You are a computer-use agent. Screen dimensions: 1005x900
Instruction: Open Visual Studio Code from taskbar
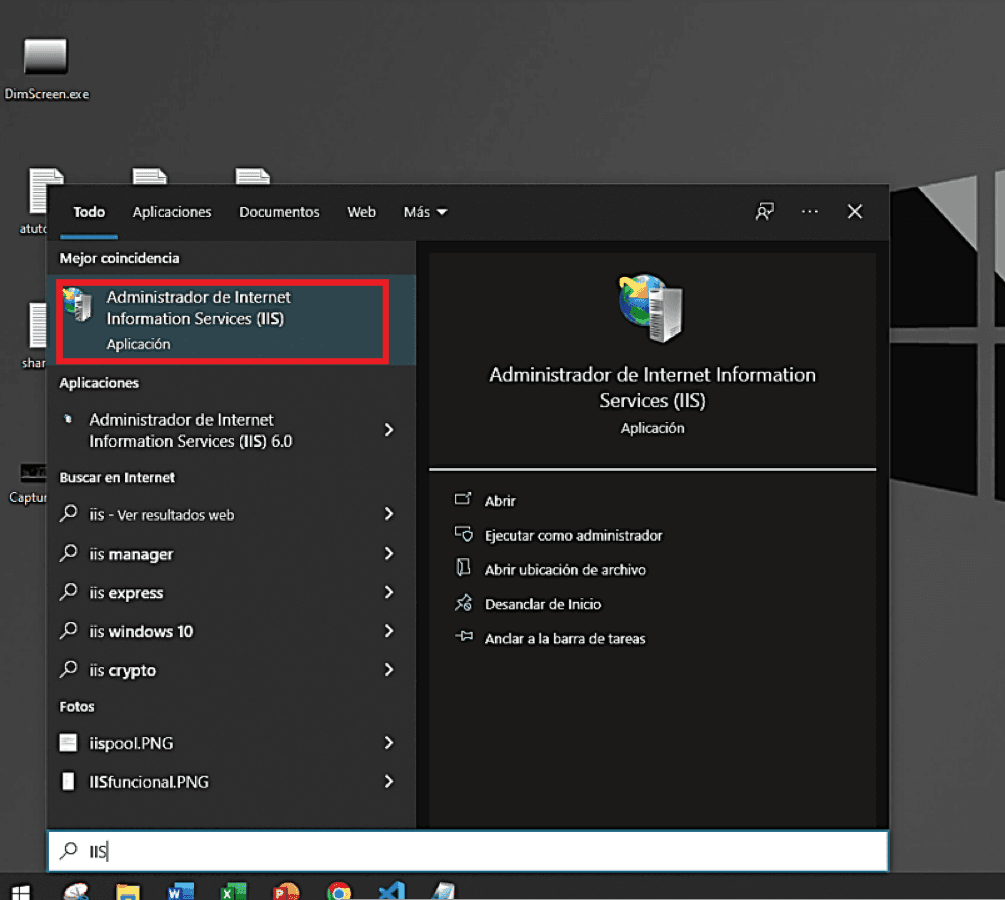coord(391,890)
